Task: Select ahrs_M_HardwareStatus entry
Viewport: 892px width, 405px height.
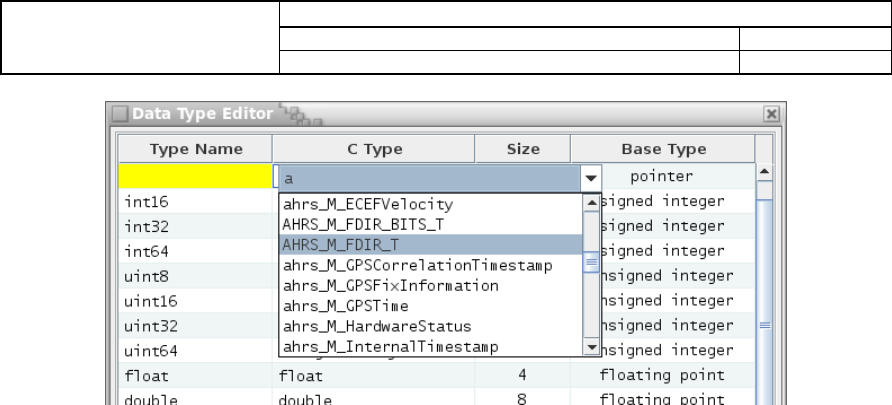Action: [x=431, y=327]
